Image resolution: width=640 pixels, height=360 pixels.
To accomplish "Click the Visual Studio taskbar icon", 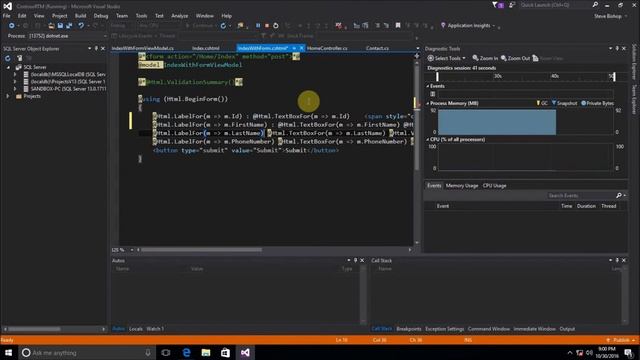I will pos(245,352).
